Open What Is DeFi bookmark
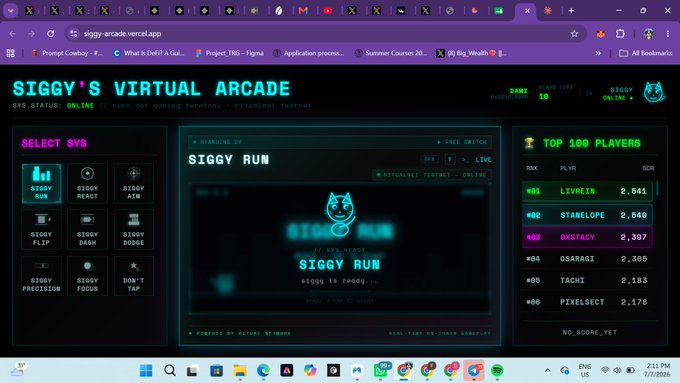The width and height of the screenshot is (680, 383). tap(148, 53)
